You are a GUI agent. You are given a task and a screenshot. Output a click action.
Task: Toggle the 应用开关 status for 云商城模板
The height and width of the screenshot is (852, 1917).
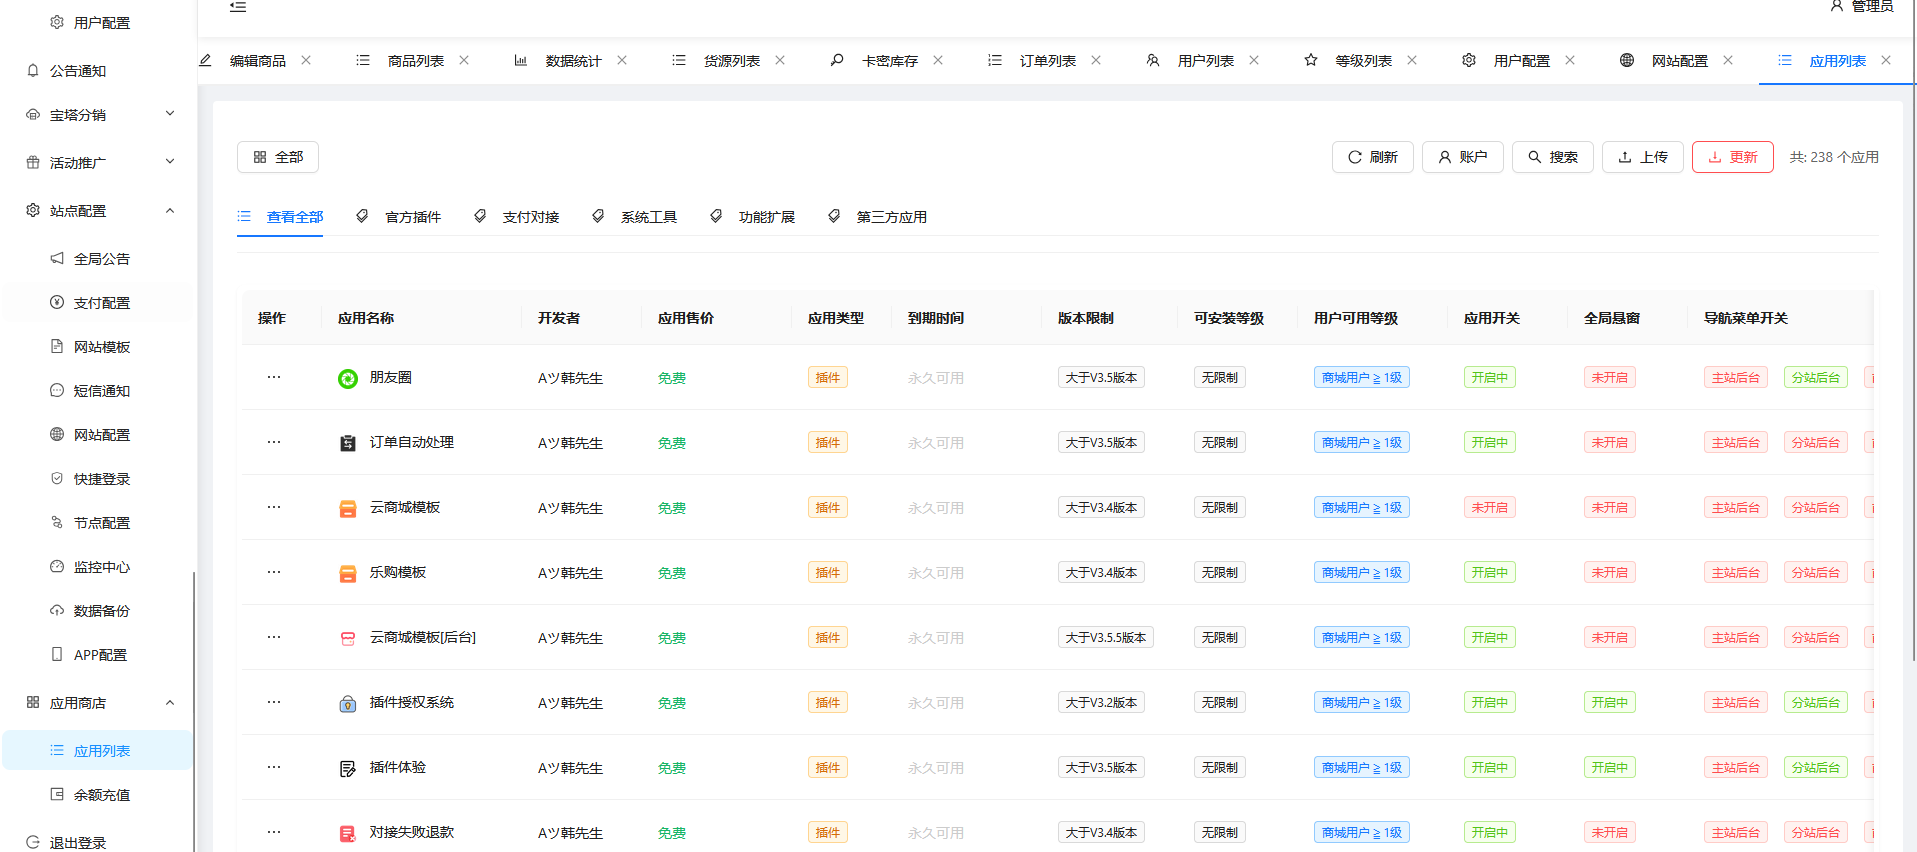(x=1489, y=508)
